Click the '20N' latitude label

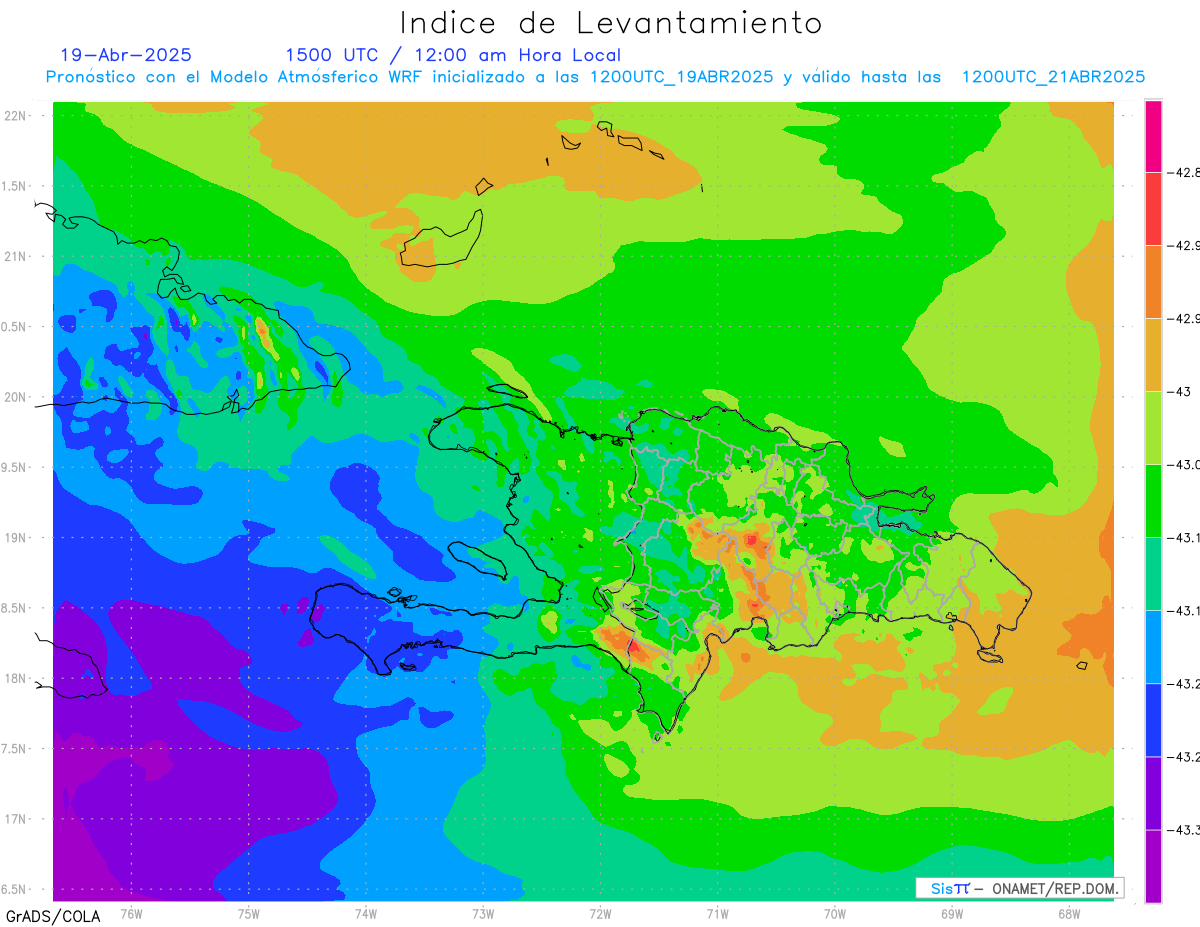17,397
